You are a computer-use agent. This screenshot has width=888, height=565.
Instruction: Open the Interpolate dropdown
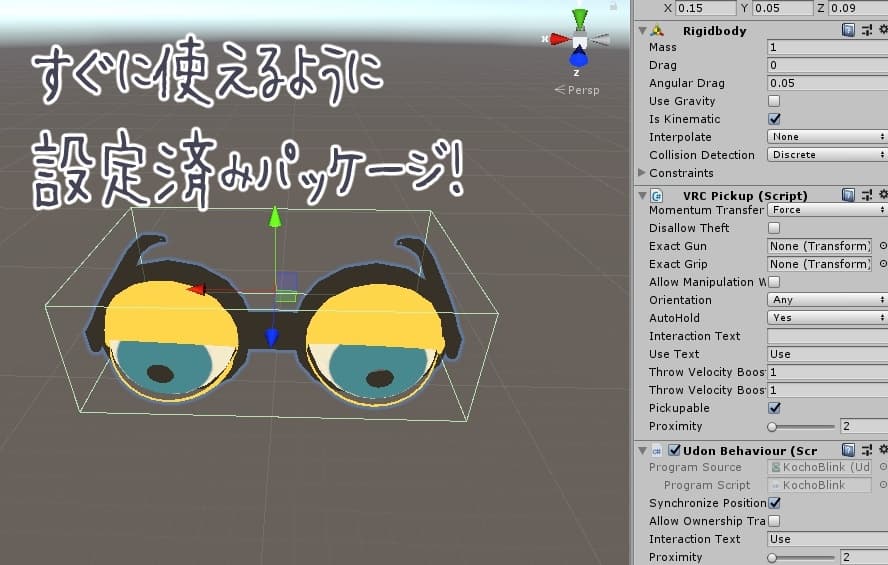[827, 137]
